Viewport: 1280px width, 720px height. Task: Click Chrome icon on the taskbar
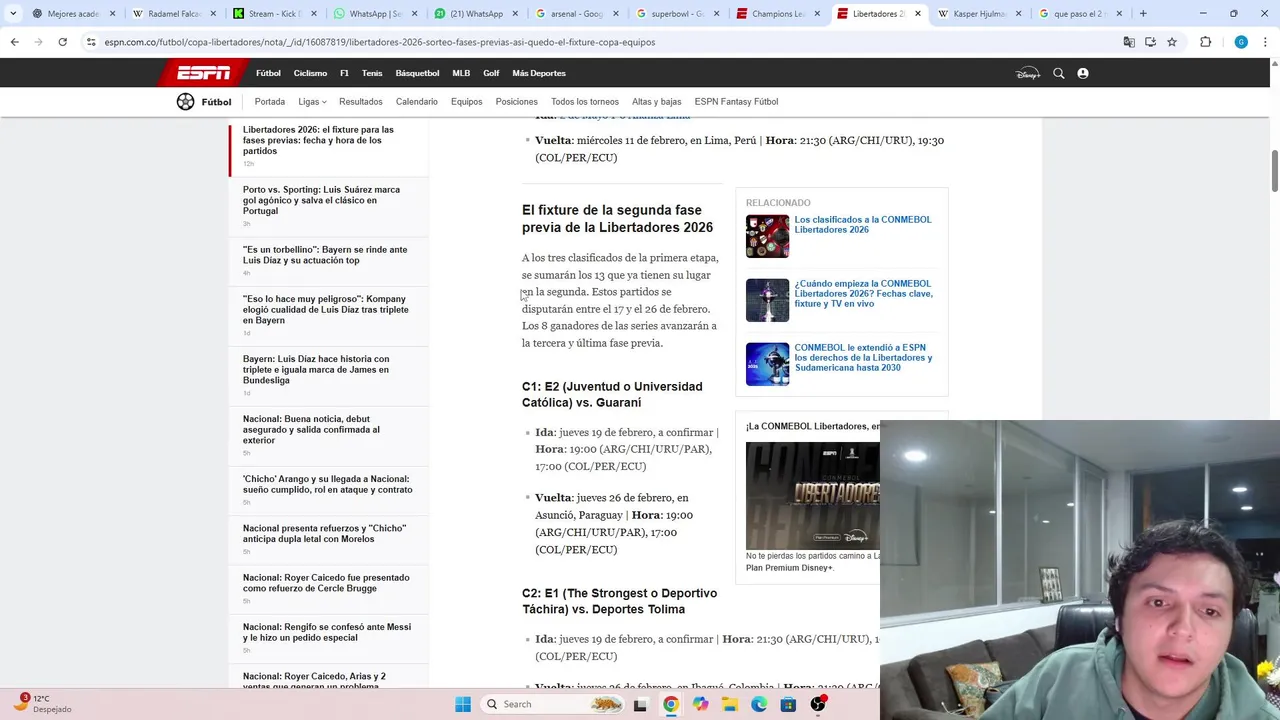point(671,704)
